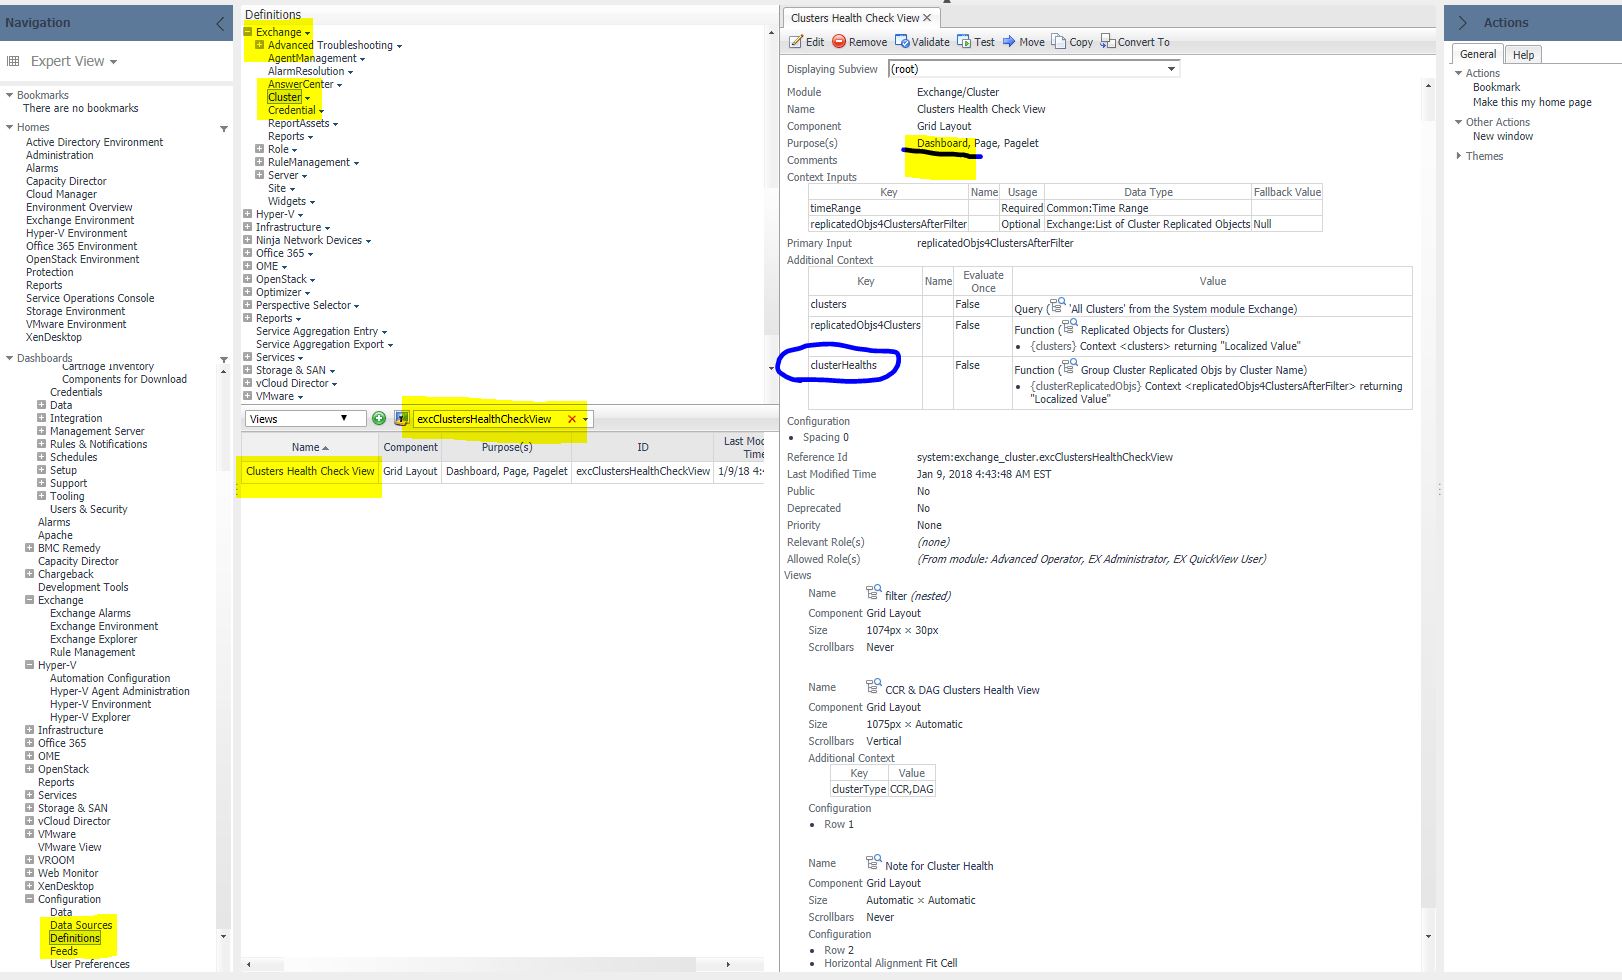This screenshot has width=1622, height=980.
Task: Collapse Other Actions section
Action: tap(1459, 122)
